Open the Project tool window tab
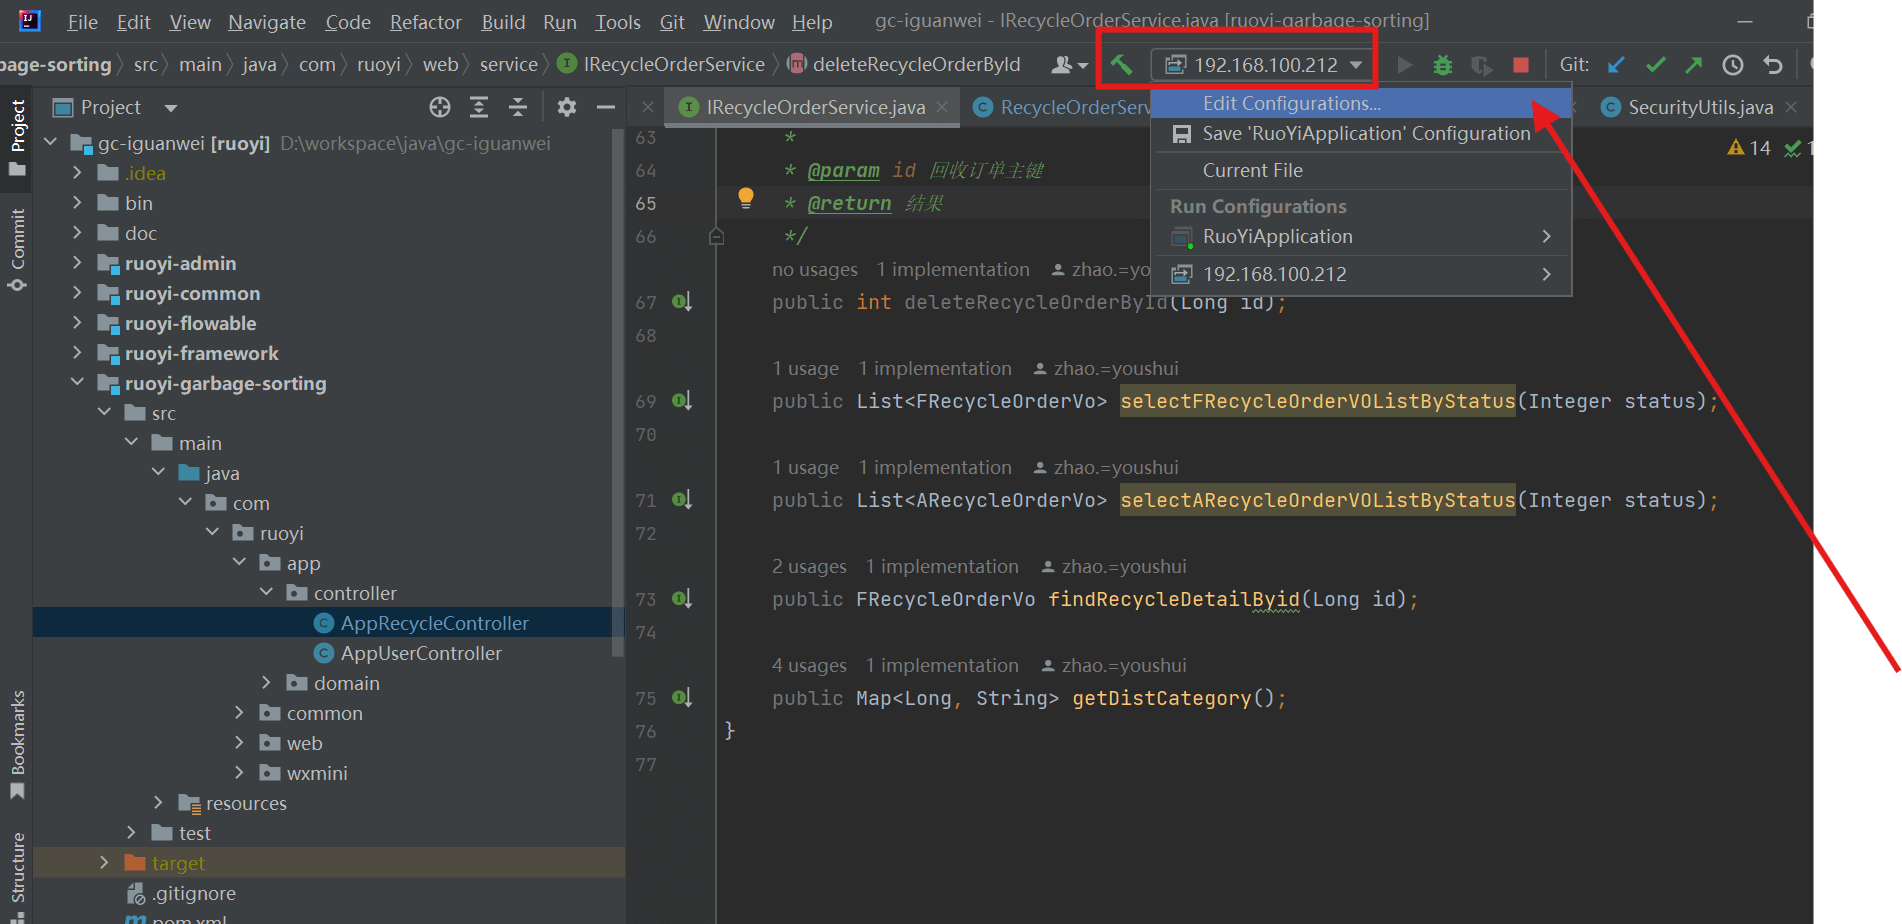 (x=17, y=137)
